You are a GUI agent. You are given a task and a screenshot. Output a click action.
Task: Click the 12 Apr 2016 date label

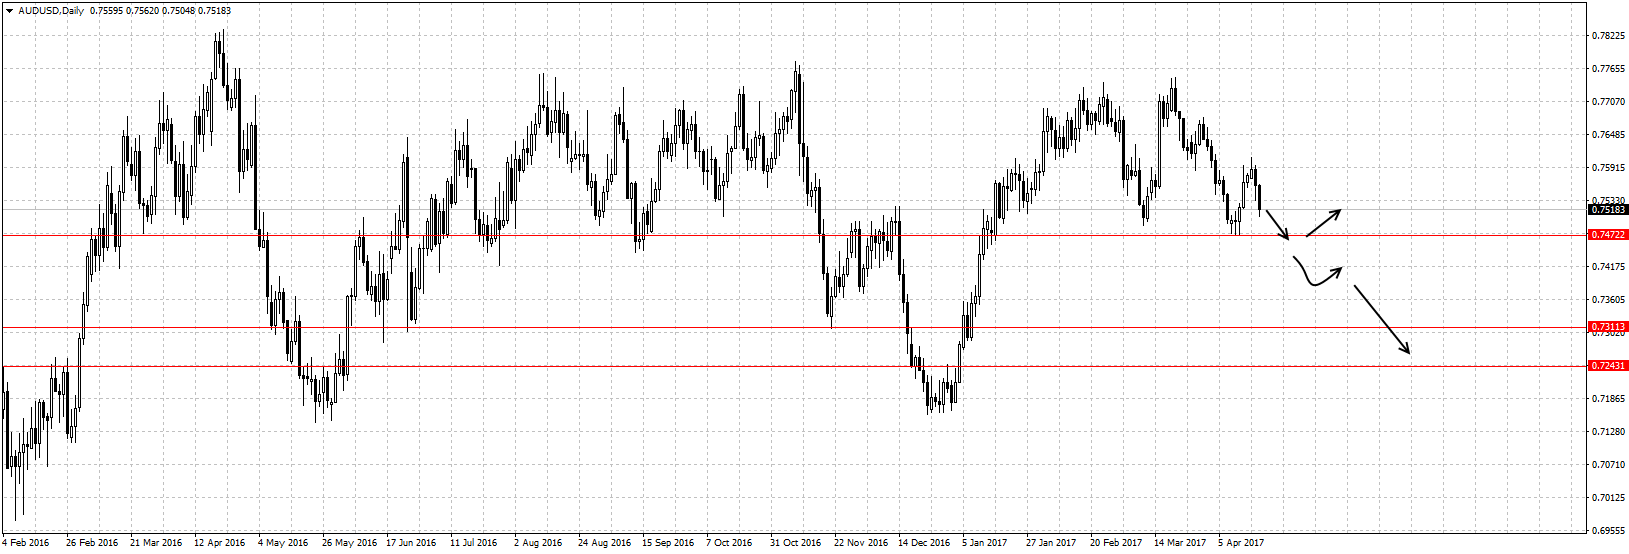pos(219,543)
